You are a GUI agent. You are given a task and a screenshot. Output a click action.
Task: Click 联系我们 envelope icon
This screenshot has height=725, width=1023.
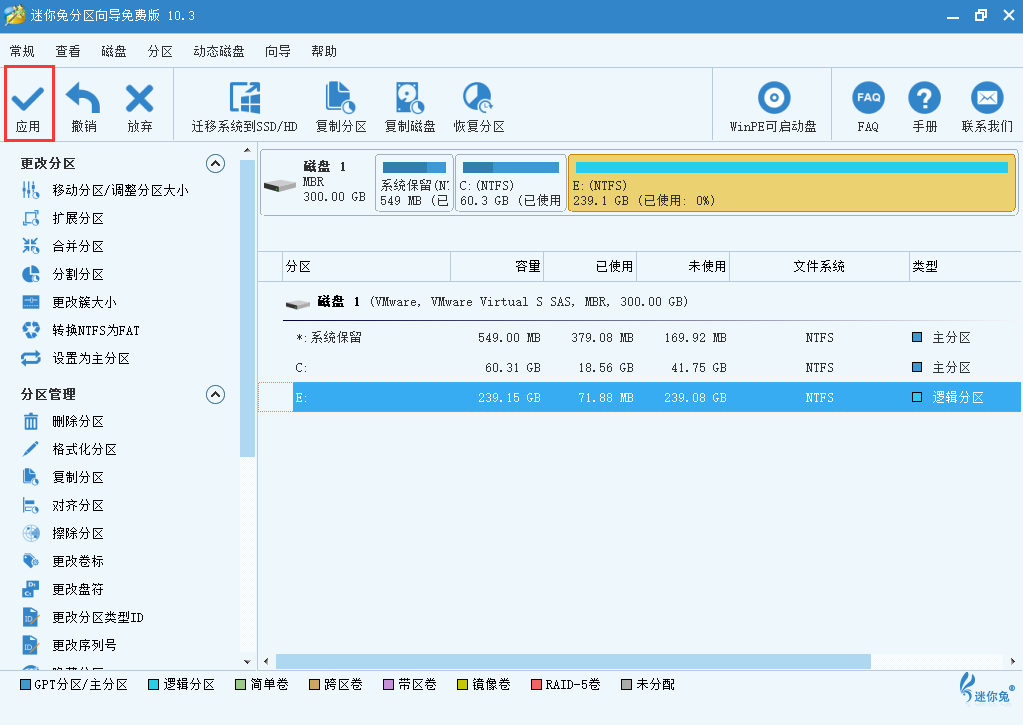click(987, 98)
